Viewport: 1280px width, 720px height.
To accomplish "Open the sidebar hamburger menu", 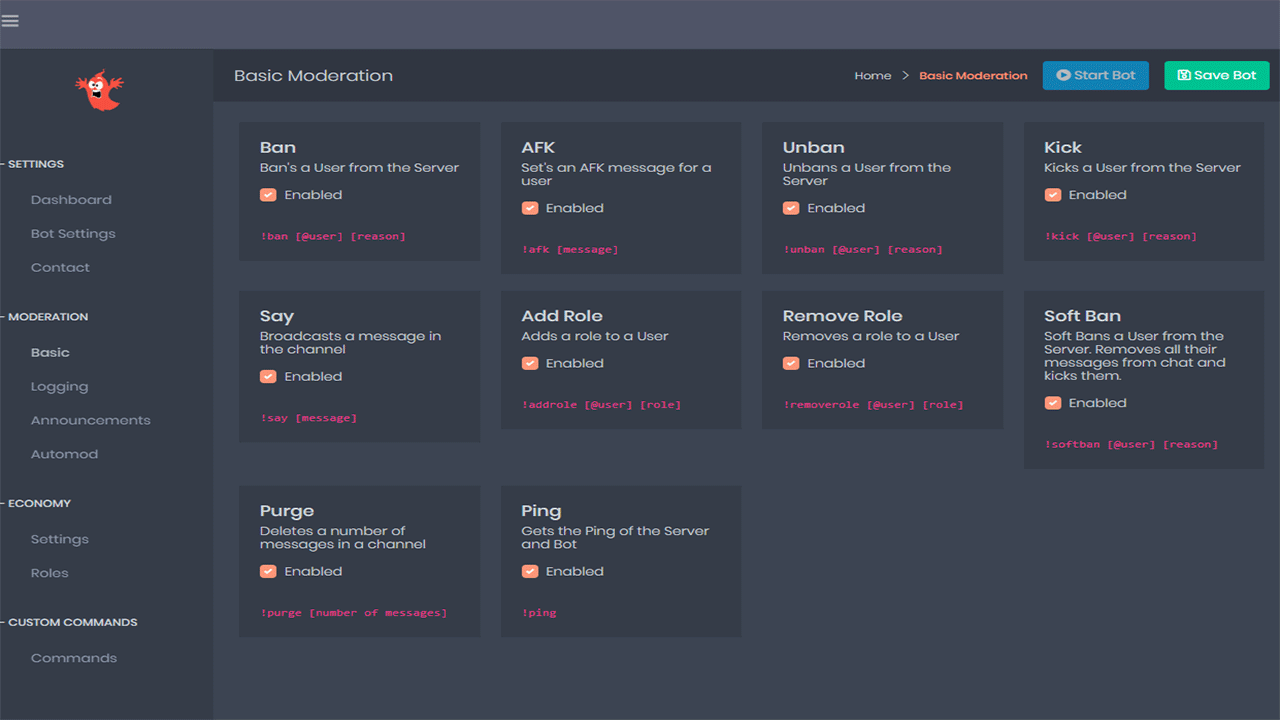I will click(10, 20).
